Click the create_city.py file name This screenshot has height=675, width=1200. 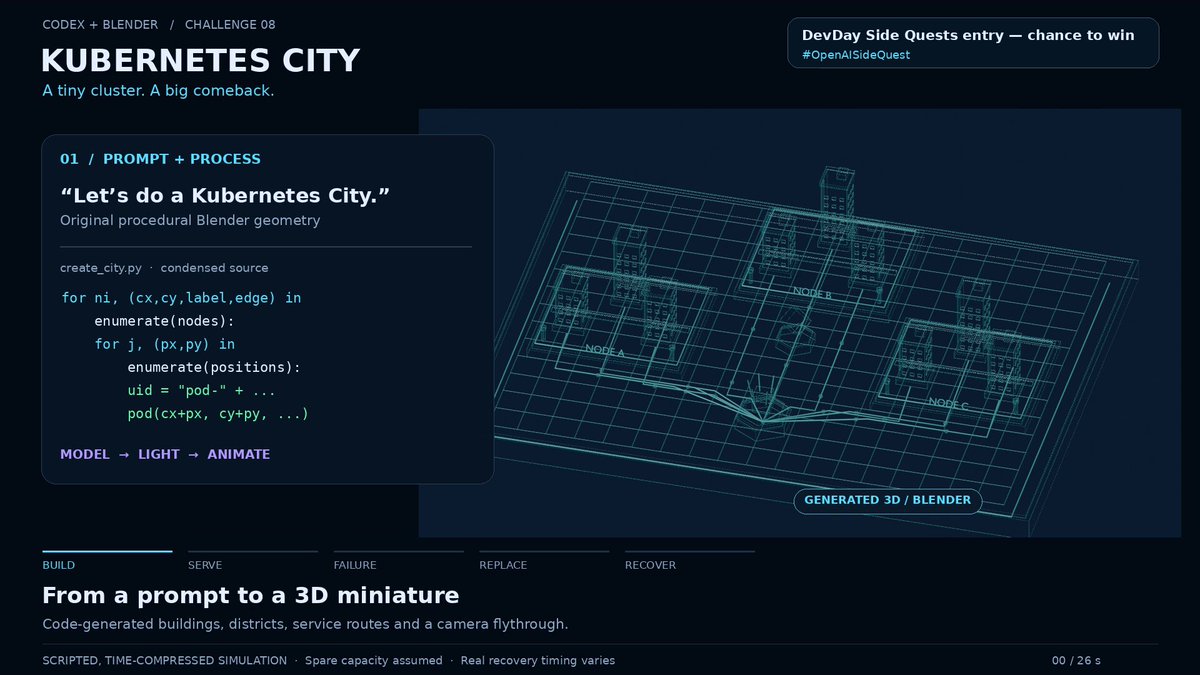click(100, 268)
